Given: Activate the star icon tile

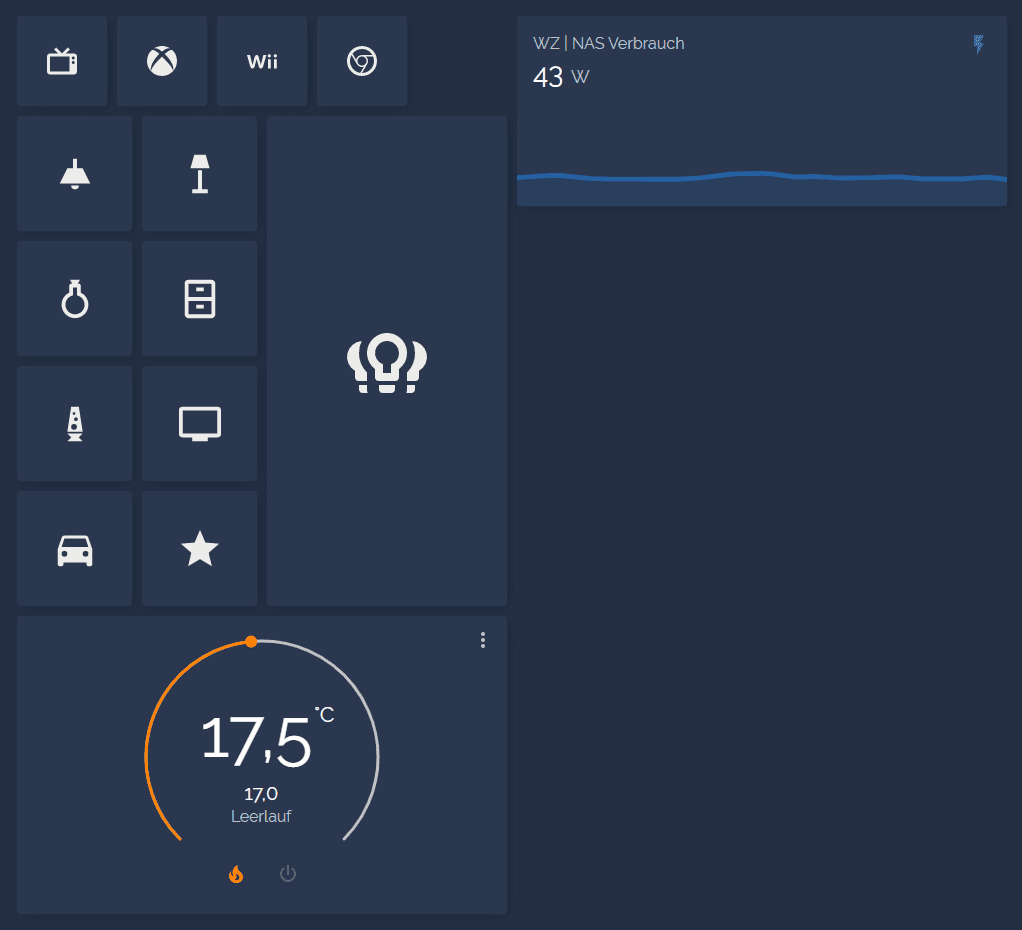Looking at the screenshot, I should coord(199,549).
